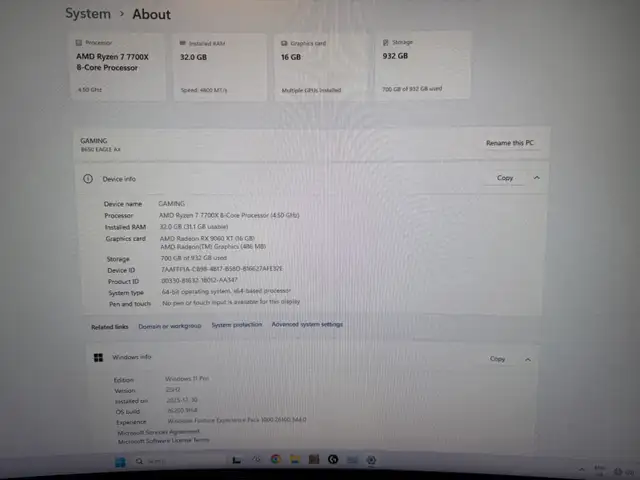The image size is (640, 480).
Task: Click the Device info circle icon
Action: (88, 179)
